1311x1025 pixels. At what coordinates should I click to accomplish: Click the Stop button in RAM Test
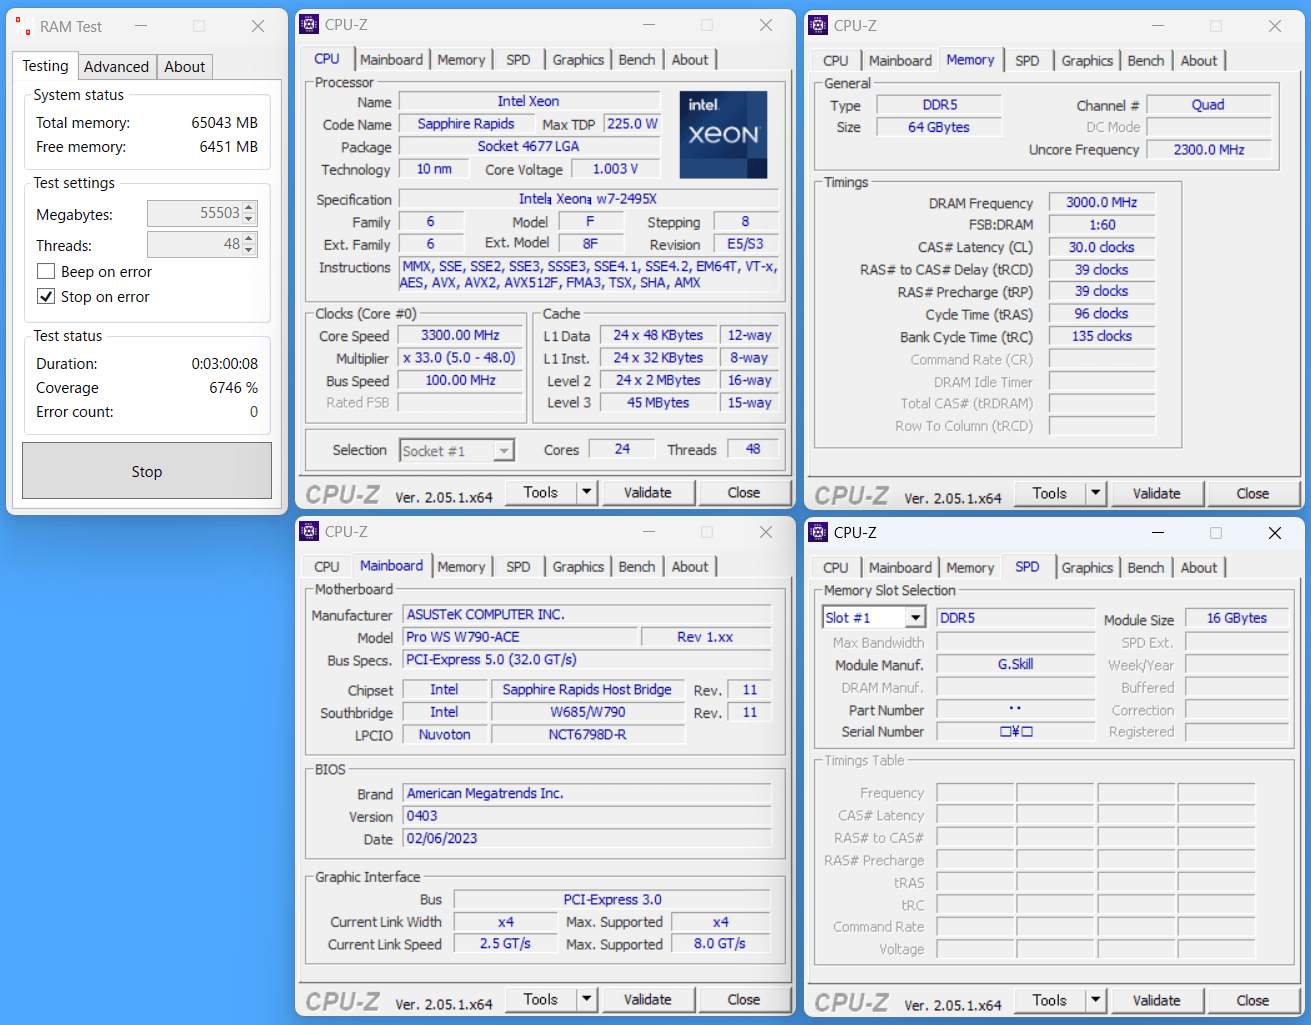pos(147,471)
